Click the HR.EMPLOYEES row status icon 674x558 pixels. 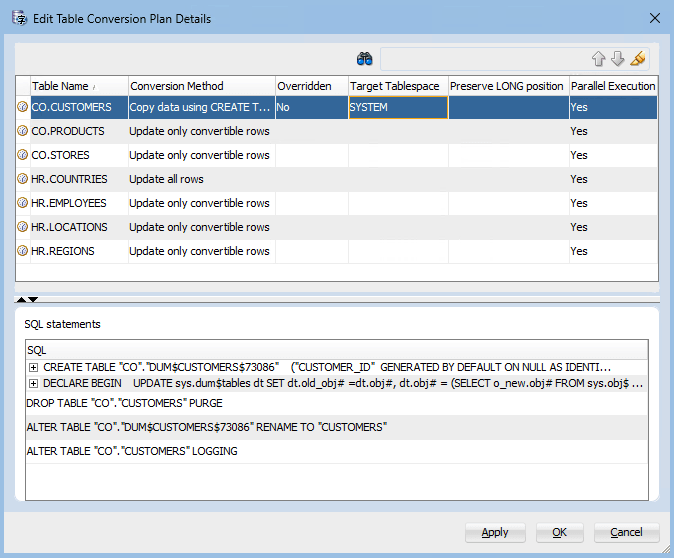(x=22, y=203)
